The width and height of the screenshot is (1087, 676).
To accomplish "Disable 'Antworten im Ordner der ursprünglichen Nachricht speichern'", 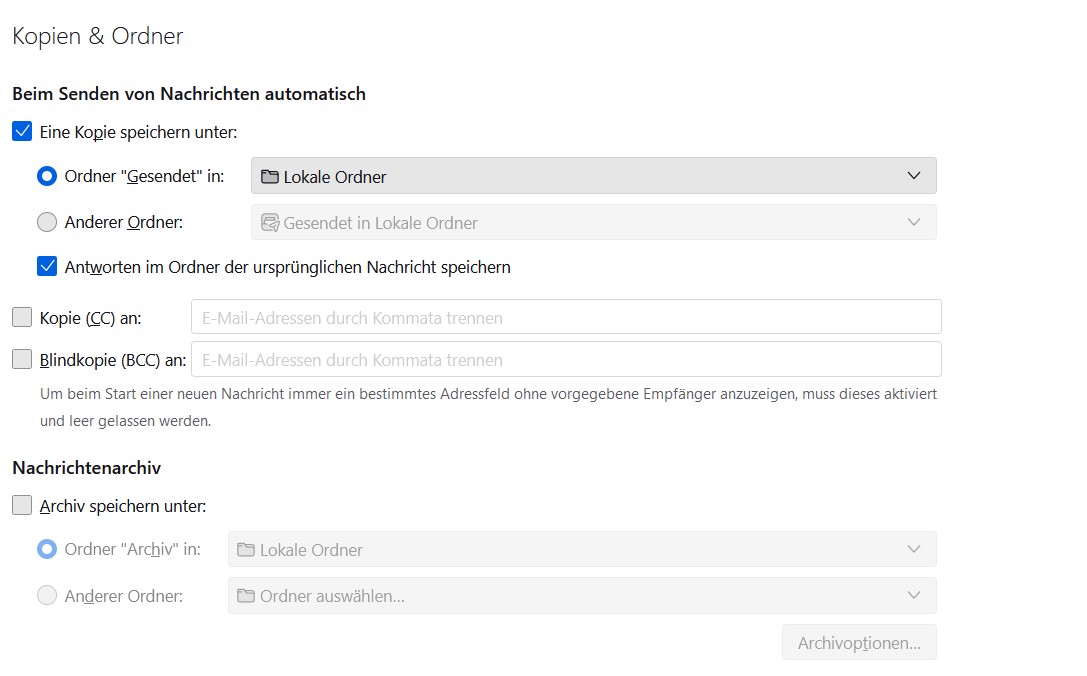I will [47, 267].
